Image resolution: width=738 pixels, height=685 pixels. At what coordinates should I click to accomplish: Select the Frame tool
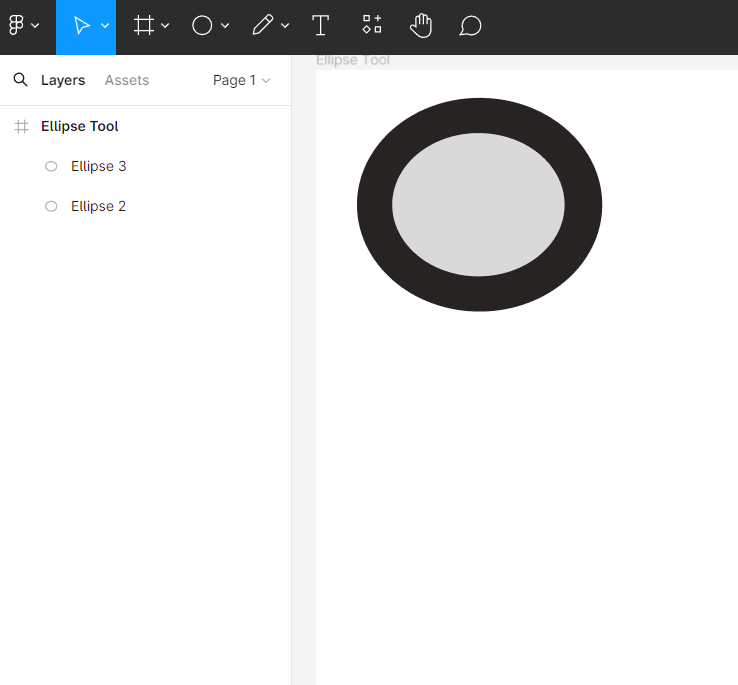tap(144, 25)
